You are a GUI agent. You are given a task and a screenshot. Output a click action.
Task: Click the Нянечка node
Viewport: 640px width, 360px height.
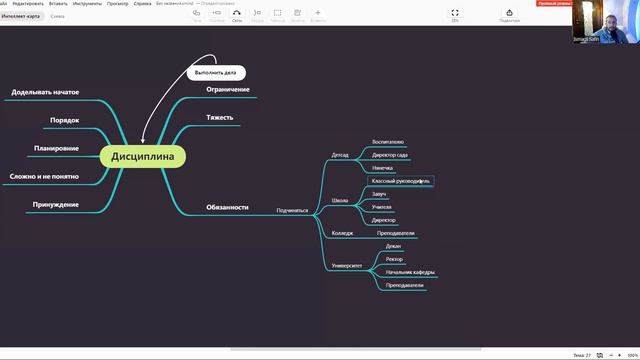(382, 168)
